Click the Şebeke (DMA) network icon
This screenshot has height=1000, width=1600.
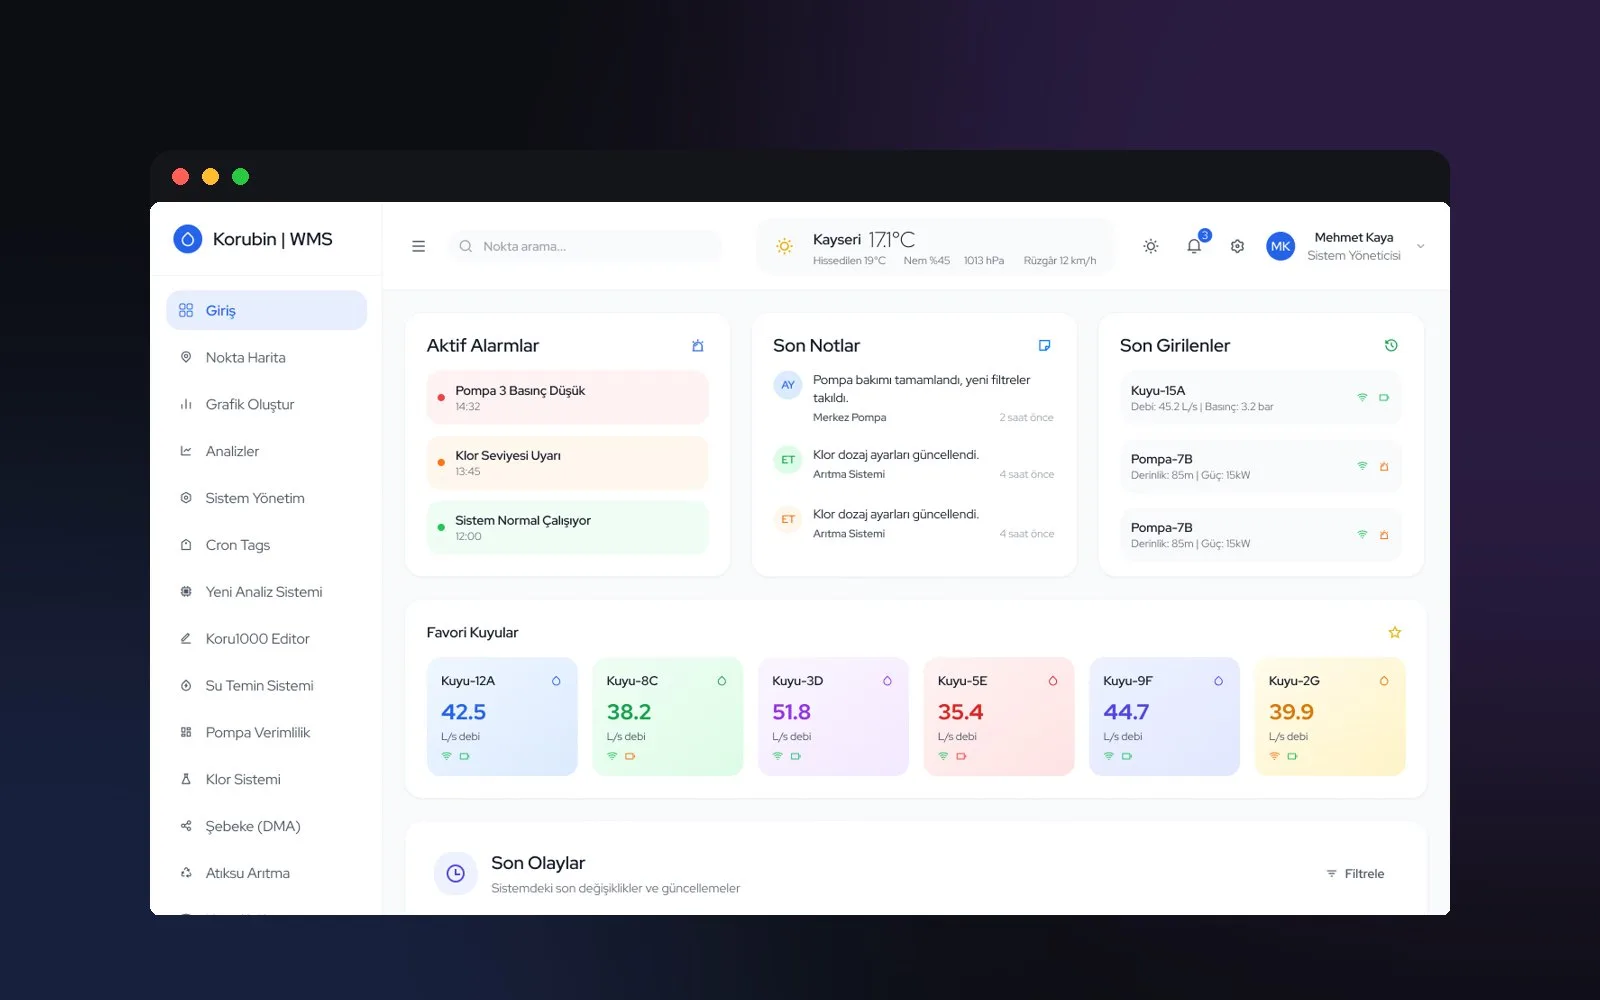pyautogui.click(x=186, y=826)
